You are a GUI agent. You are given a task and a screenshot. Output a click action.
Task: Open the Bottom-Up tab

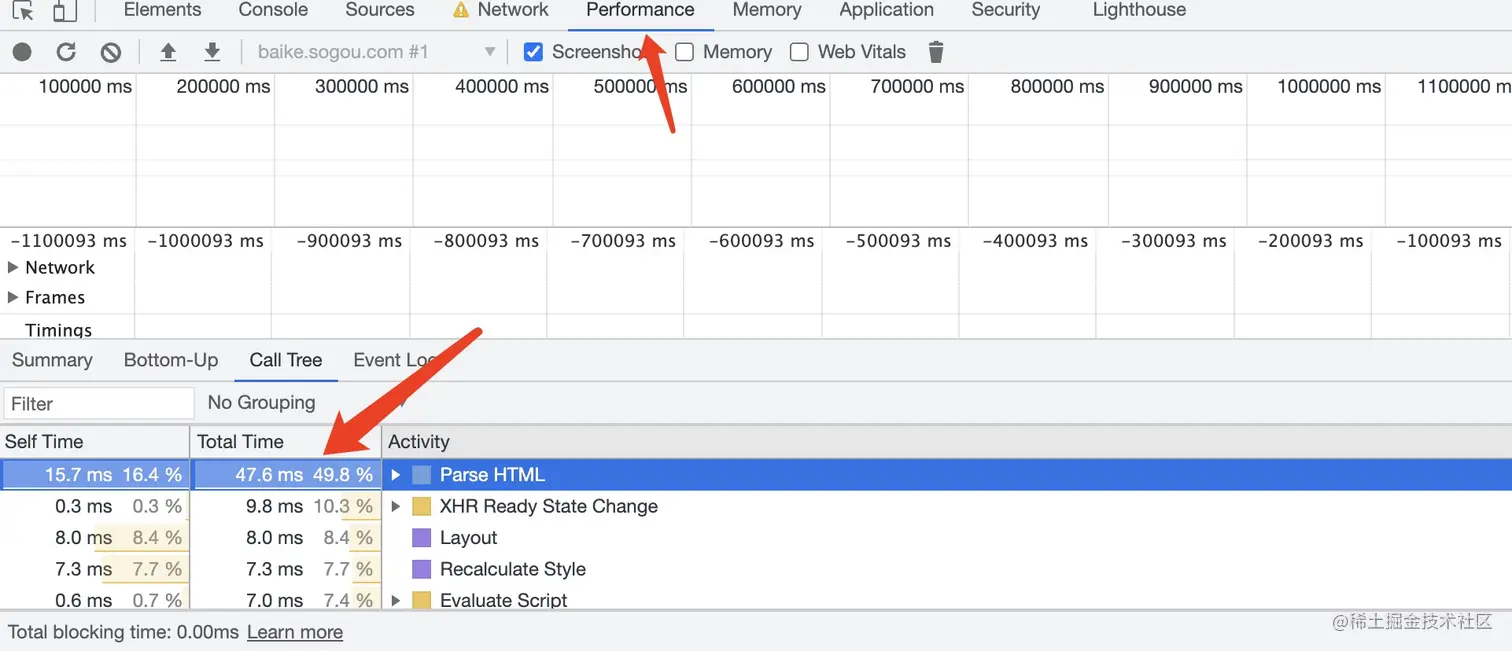171,360
